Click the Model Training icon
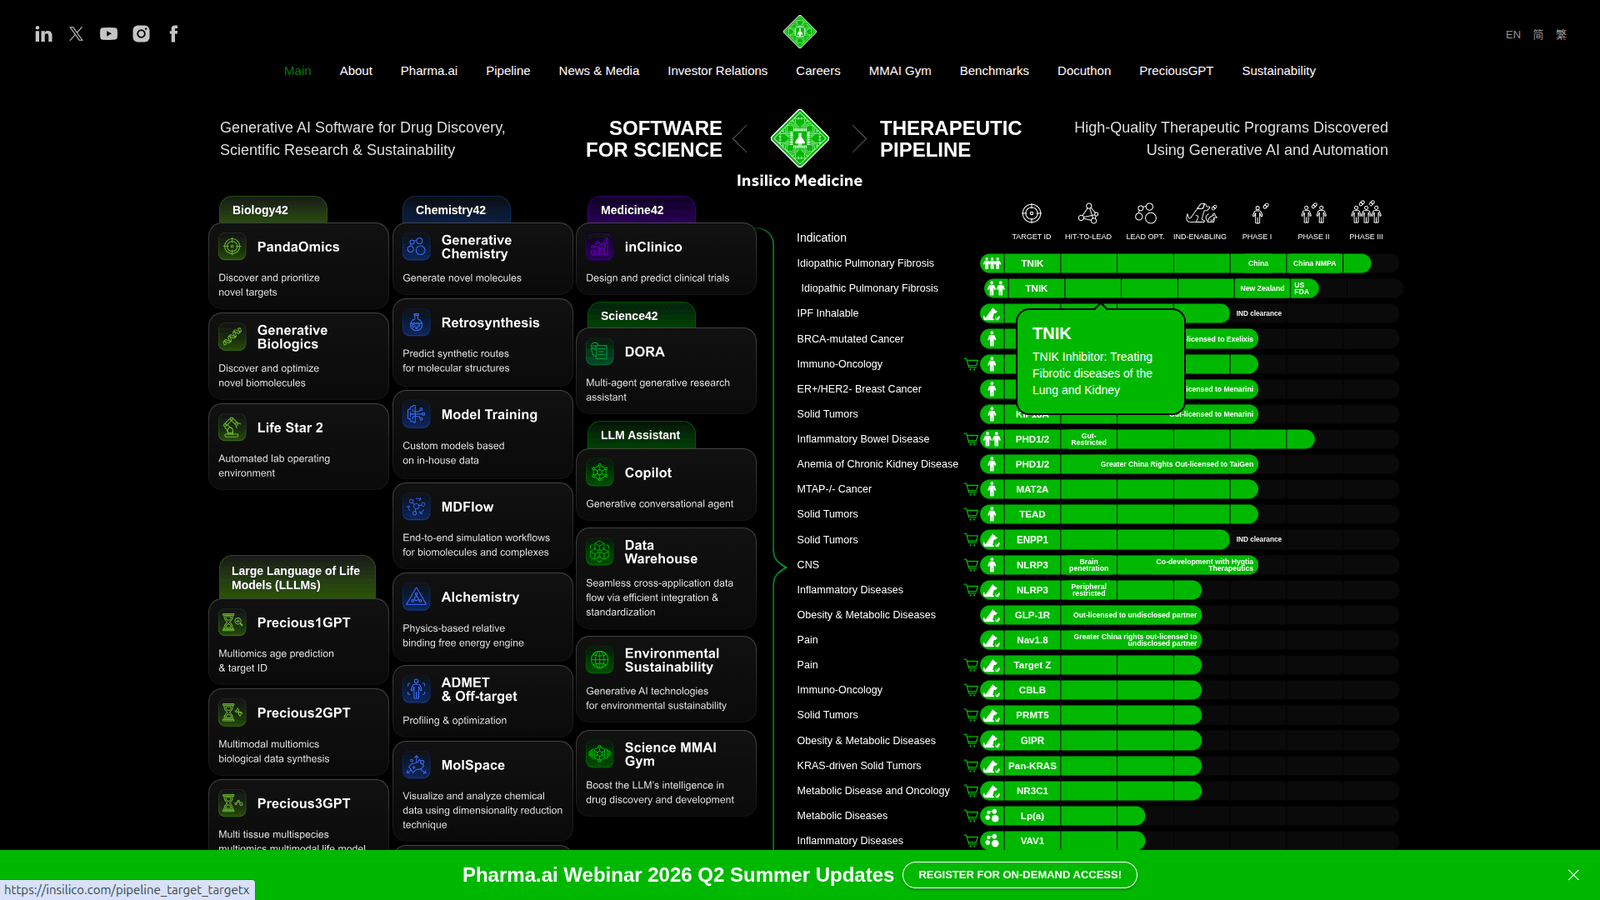Viewport: 1600px width, 900px height. (x=416, y=415)
